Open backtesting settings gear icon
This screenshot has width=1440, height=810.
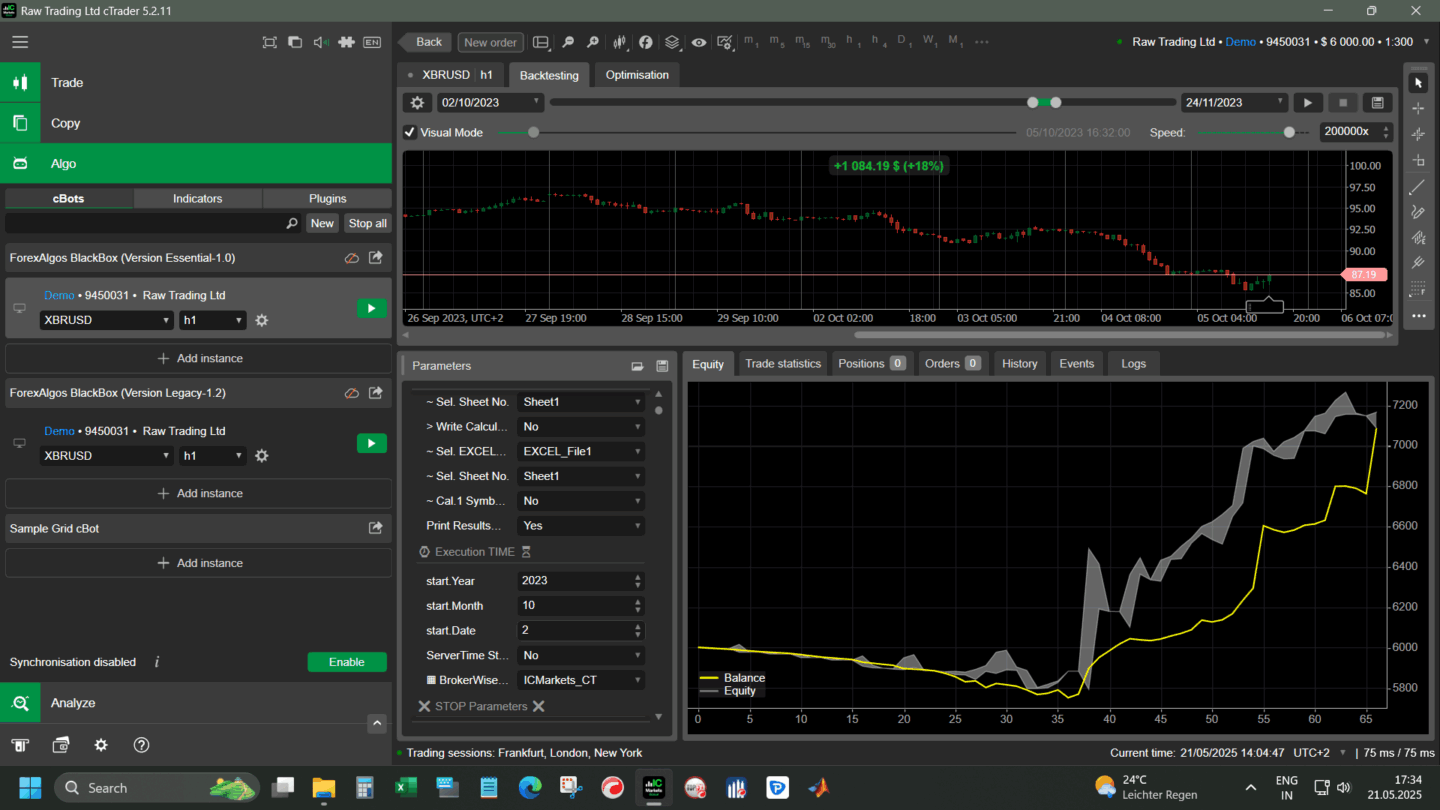point(418,103)
